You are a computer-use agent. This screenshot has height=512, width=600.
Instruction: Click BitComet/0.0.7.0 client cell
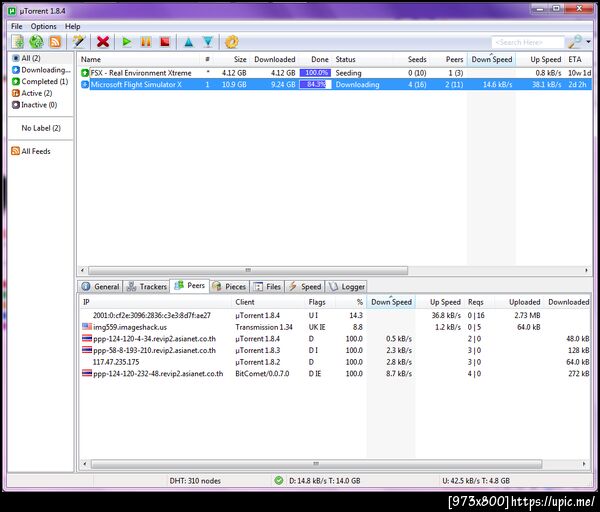pos(262,373)
